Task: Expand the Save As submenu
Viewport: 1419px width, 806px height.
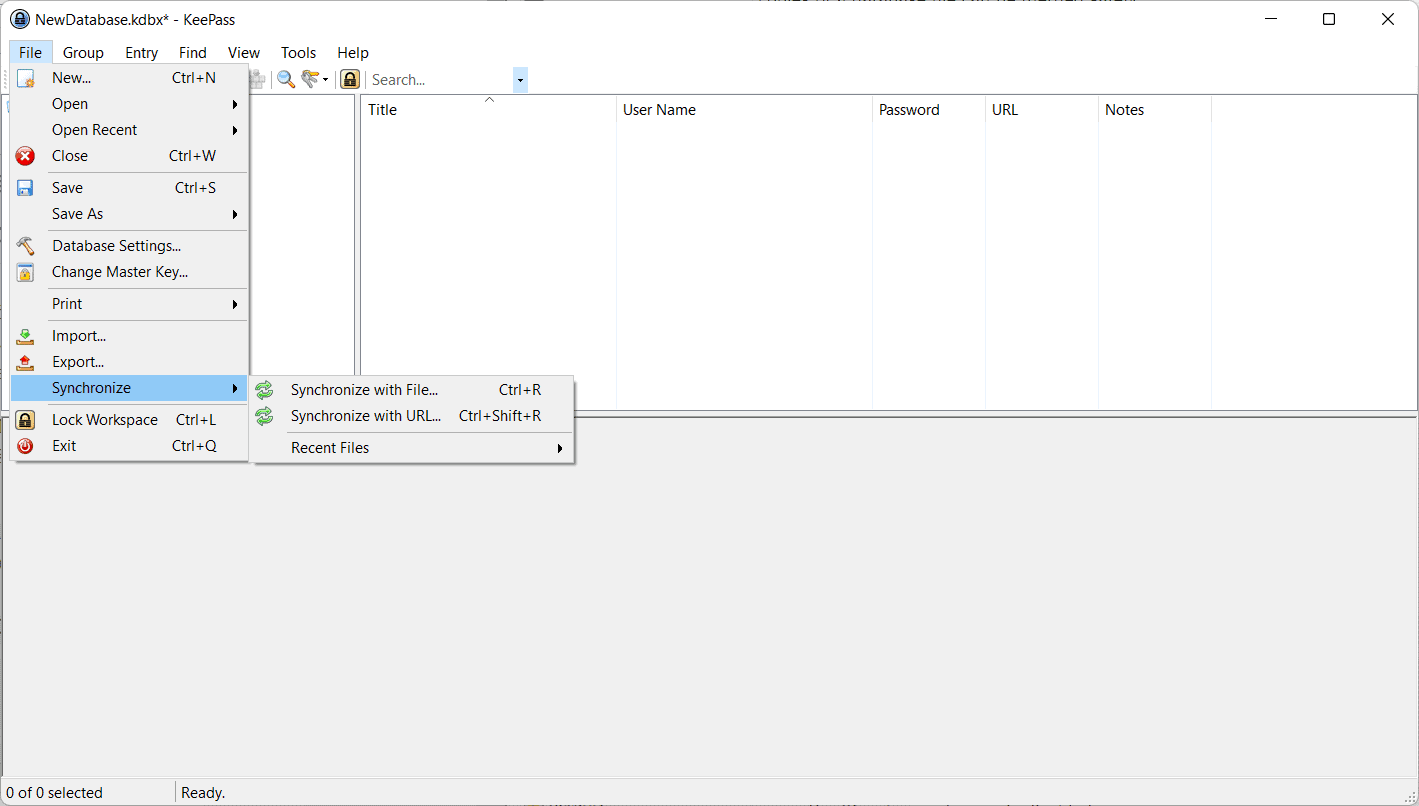Action: [x=129, y=214]
